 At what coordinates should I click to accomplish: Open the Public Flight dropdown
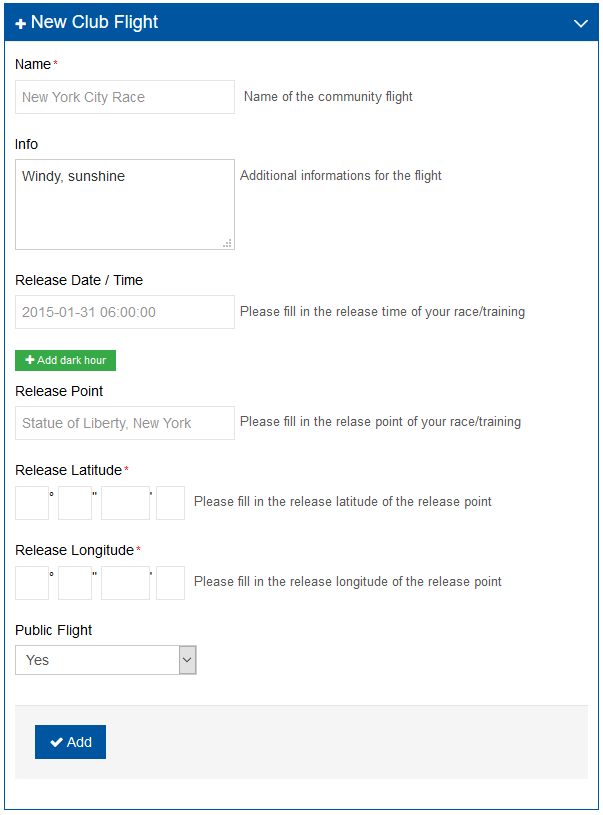[106, 660]
